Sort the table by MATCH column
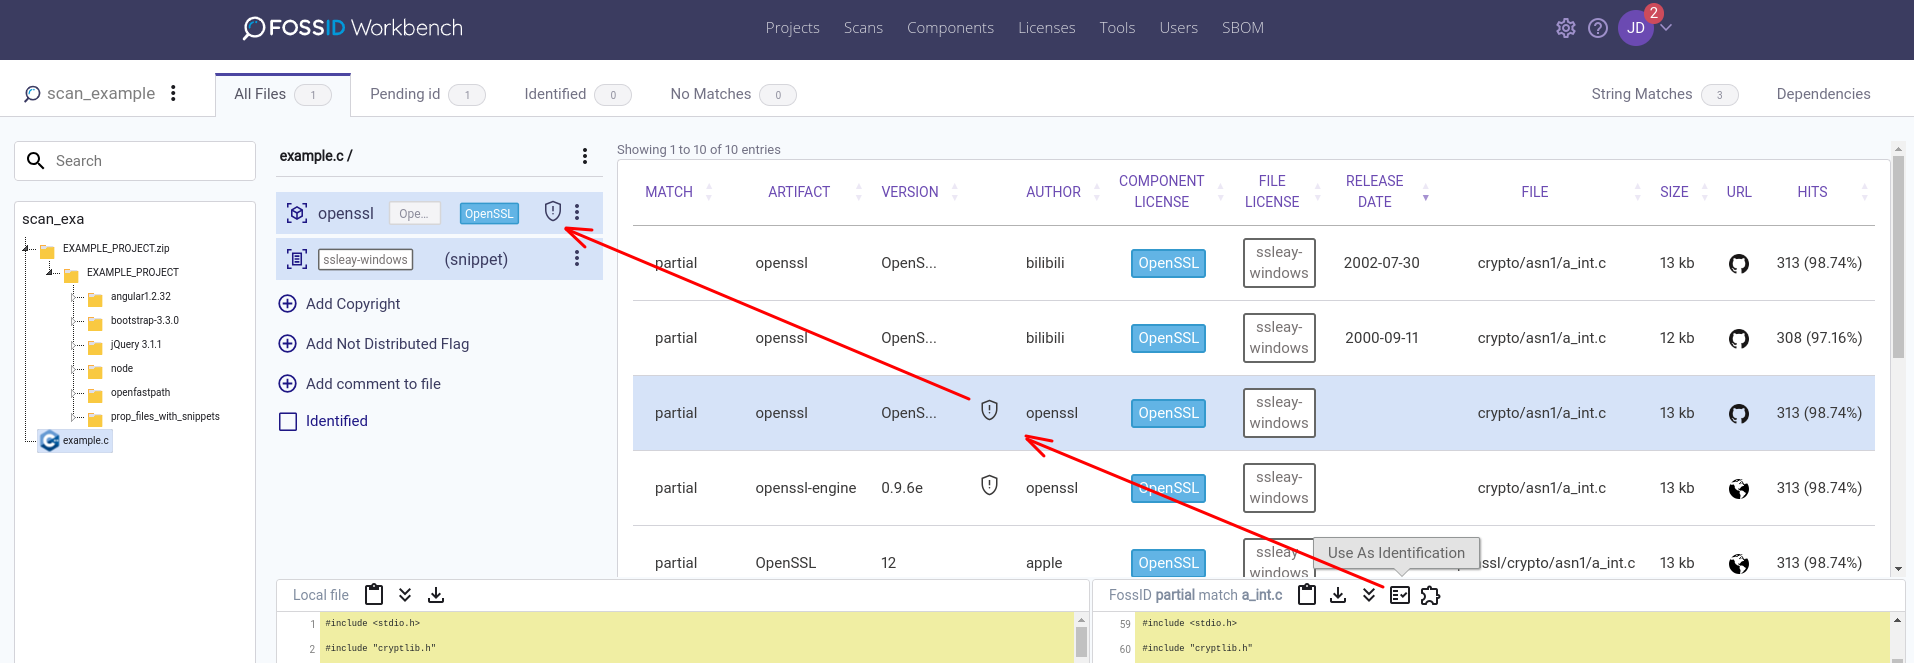This screenshot has width=1914, height=663. pos(669,192)
